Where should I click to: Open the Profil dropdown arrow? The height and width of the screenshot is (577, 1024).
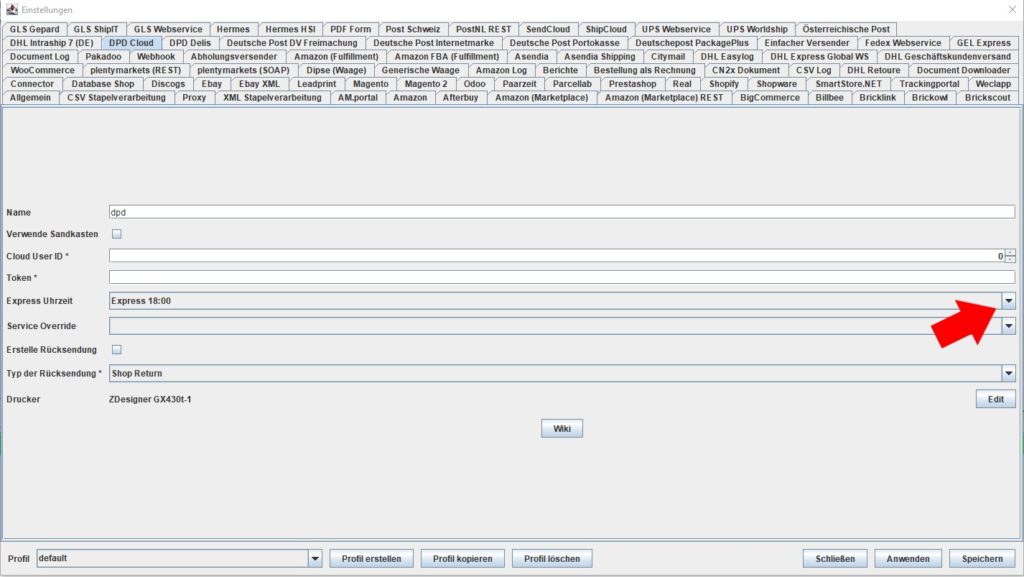315,559
